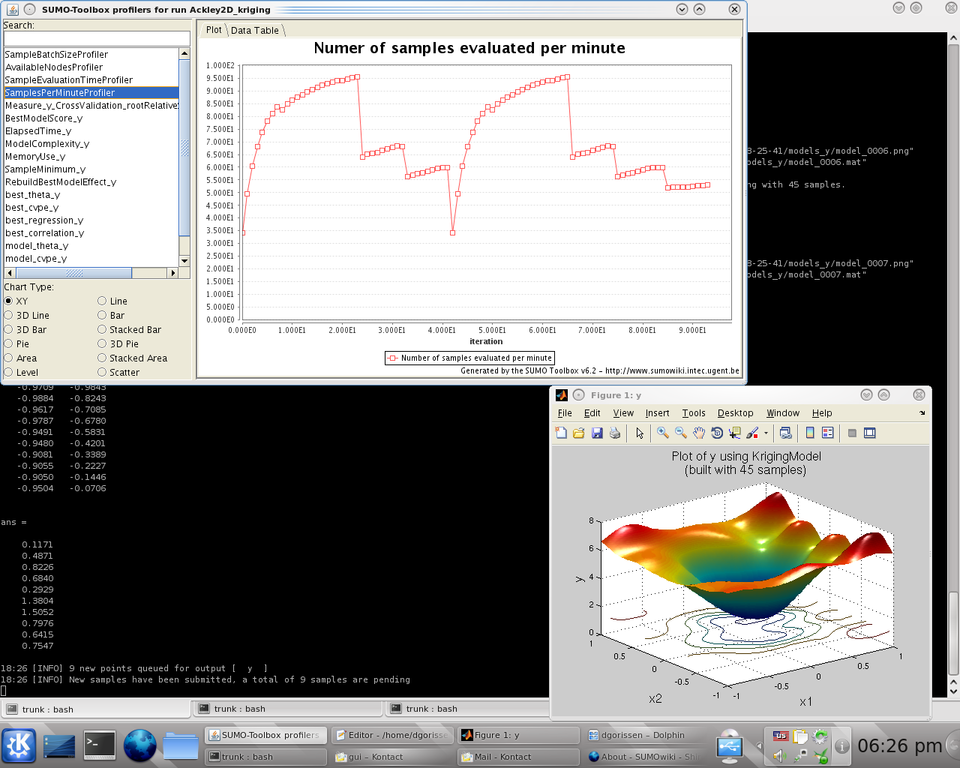This screenshot has width=960, height=768.
Task: Enable the Data Cursor tool
Action: click(734, 433)
